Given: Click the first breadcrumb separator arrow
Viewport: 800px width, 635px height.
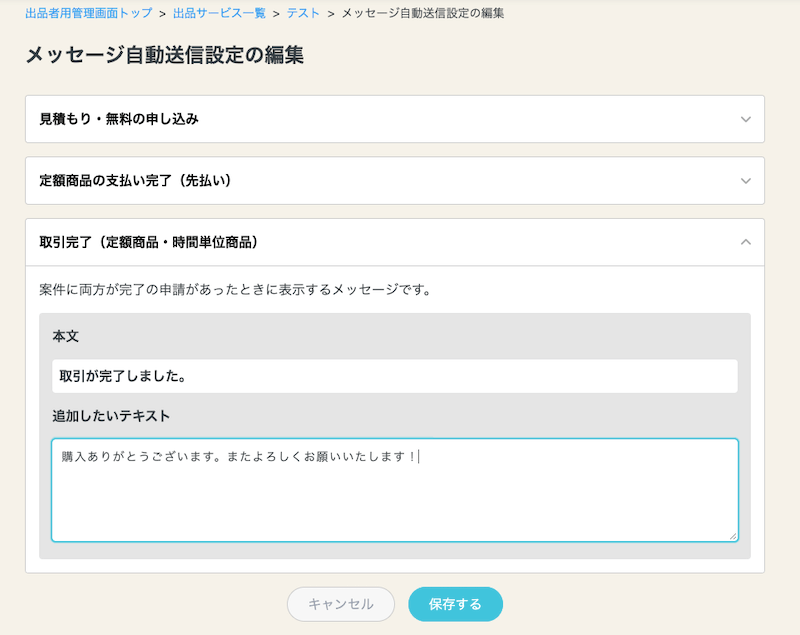Looking at the screenshot, I should tap(162, 14).
